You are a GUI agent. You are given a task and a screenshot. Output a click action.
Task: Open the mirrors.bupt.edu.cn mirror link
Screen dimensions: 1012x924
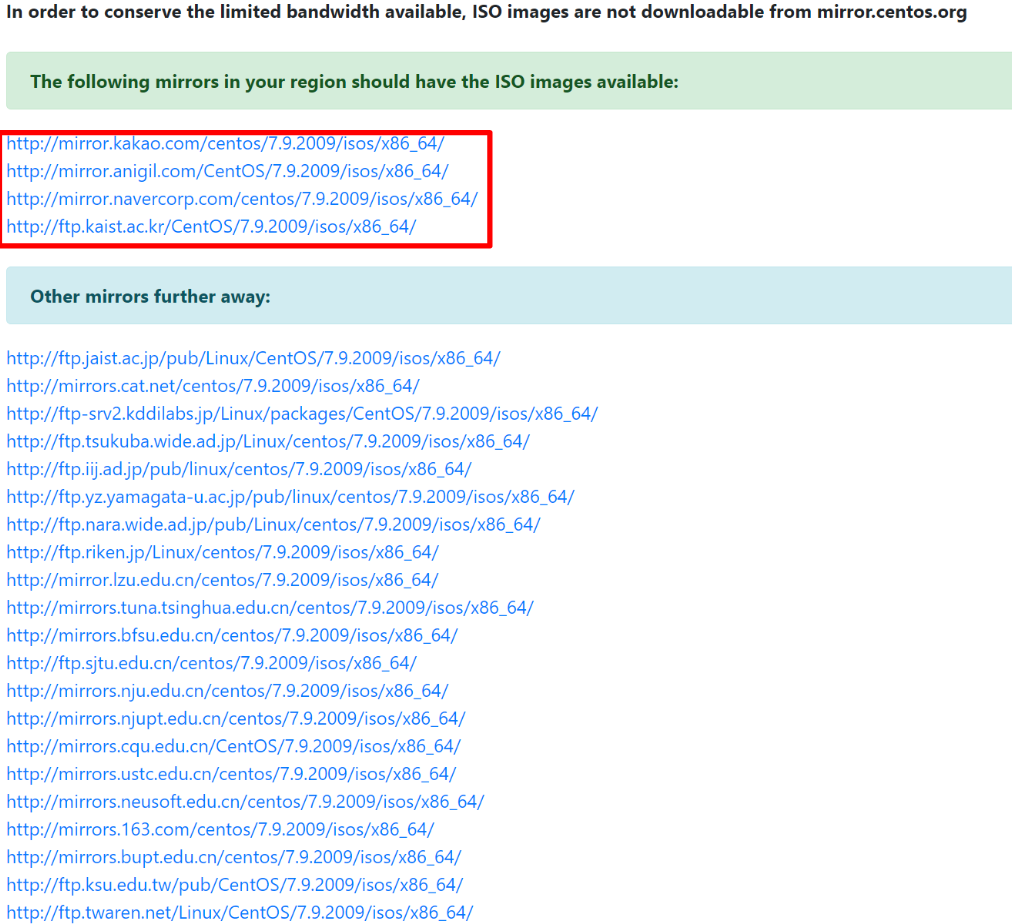[x=234, y=858]
